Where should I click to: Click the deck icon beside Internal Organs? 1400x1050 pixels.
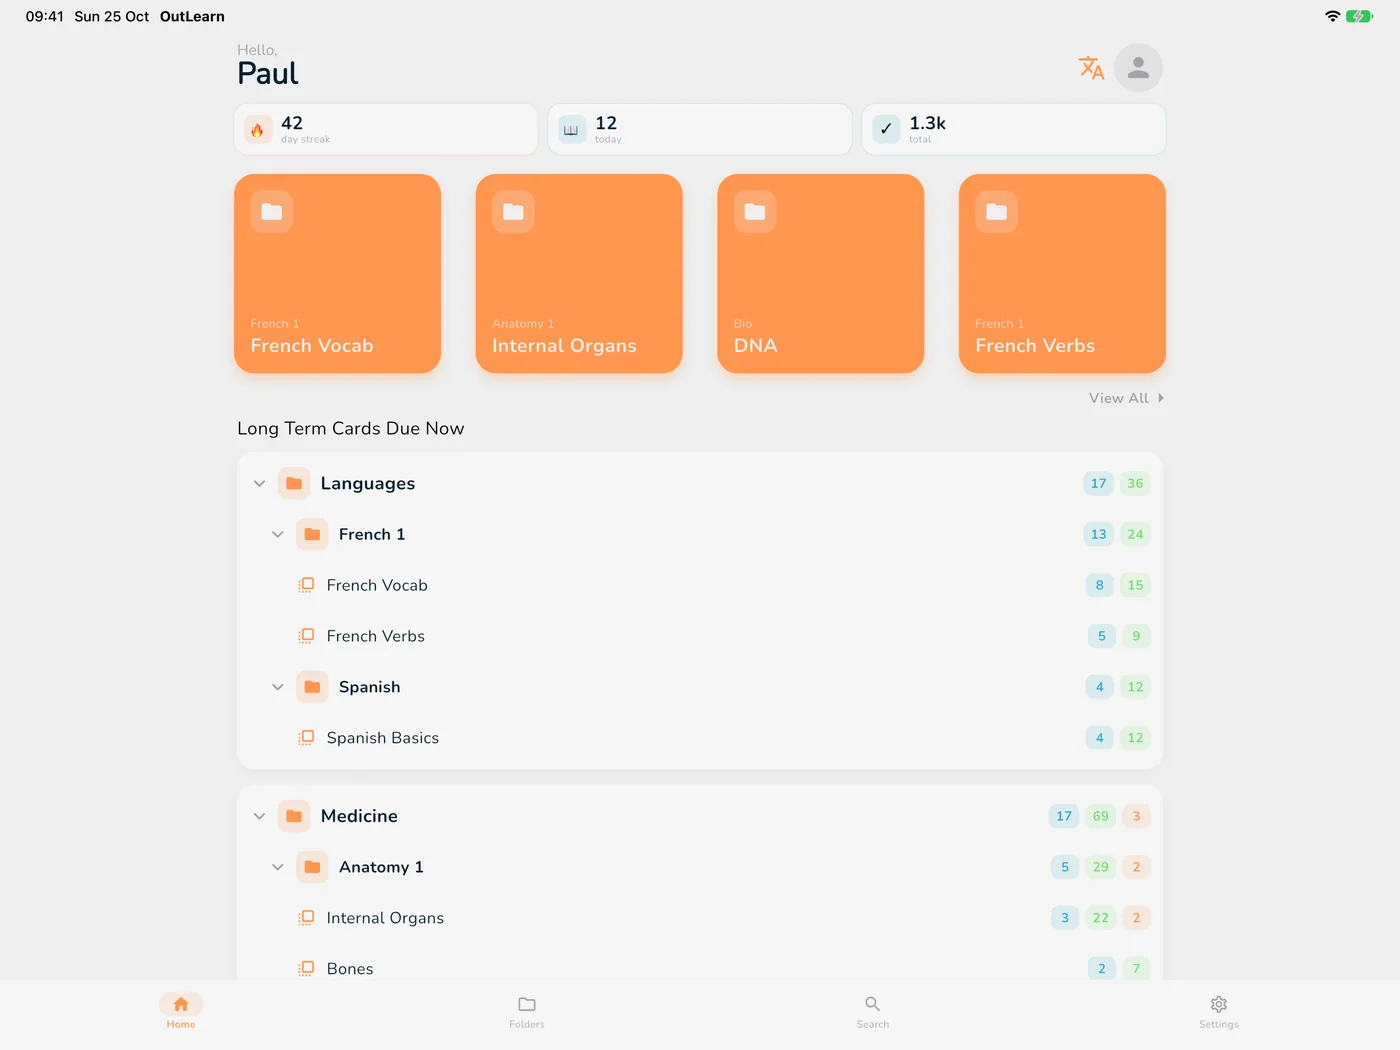[306, 918]
